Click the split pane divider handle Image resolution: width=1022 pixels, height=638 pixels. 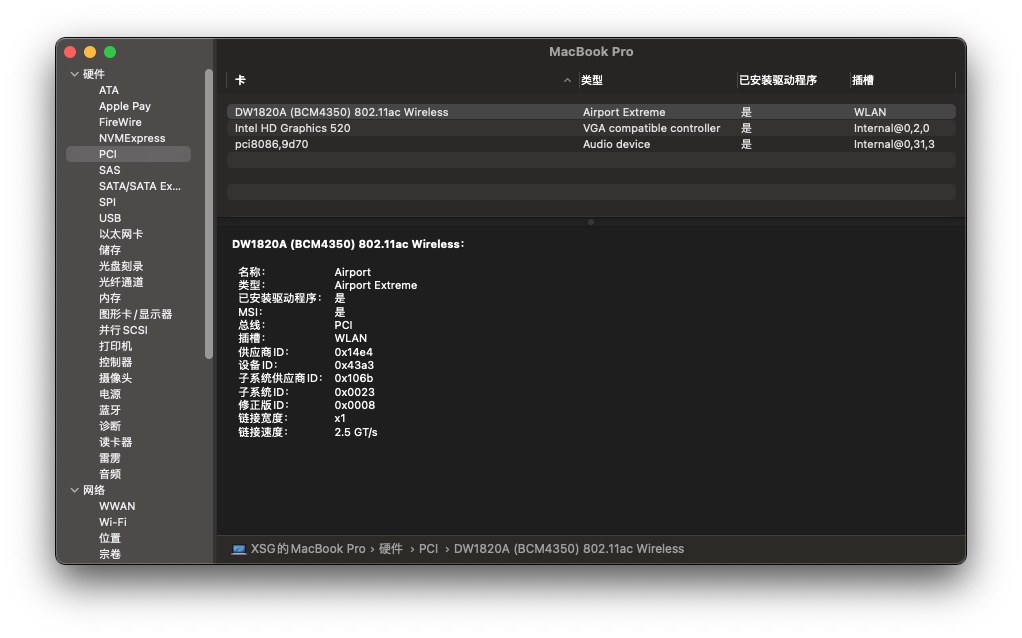pos(591,222)
